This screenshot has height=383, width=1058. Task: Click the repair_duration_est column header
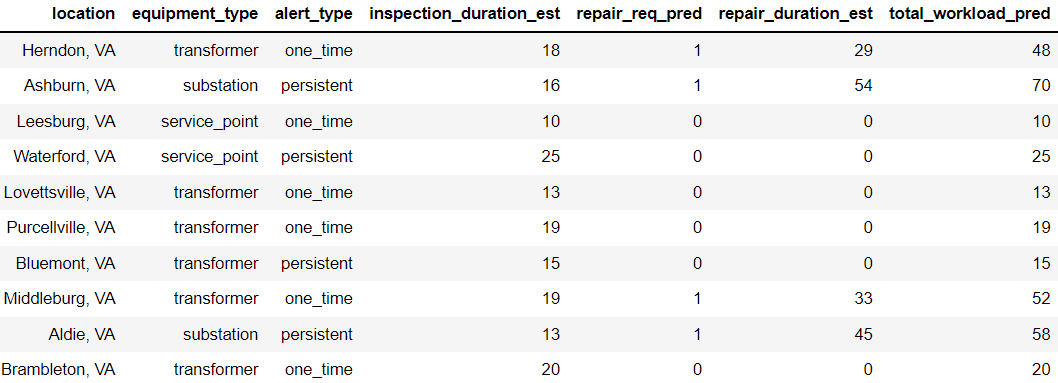click(x=796, y=14)
